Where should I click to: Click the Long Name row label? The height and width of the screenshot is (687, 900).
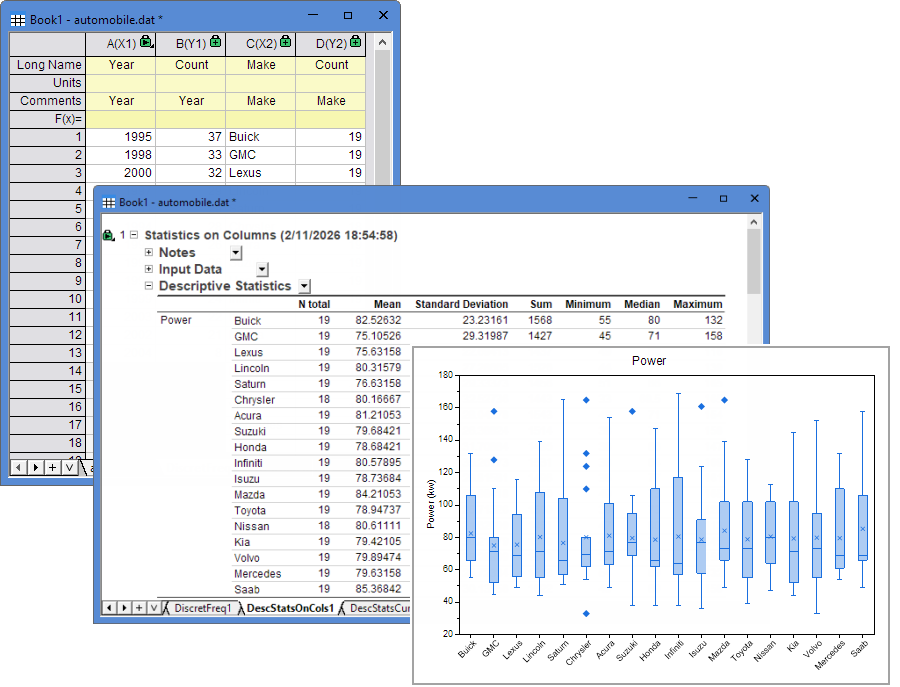coord(48,65)
